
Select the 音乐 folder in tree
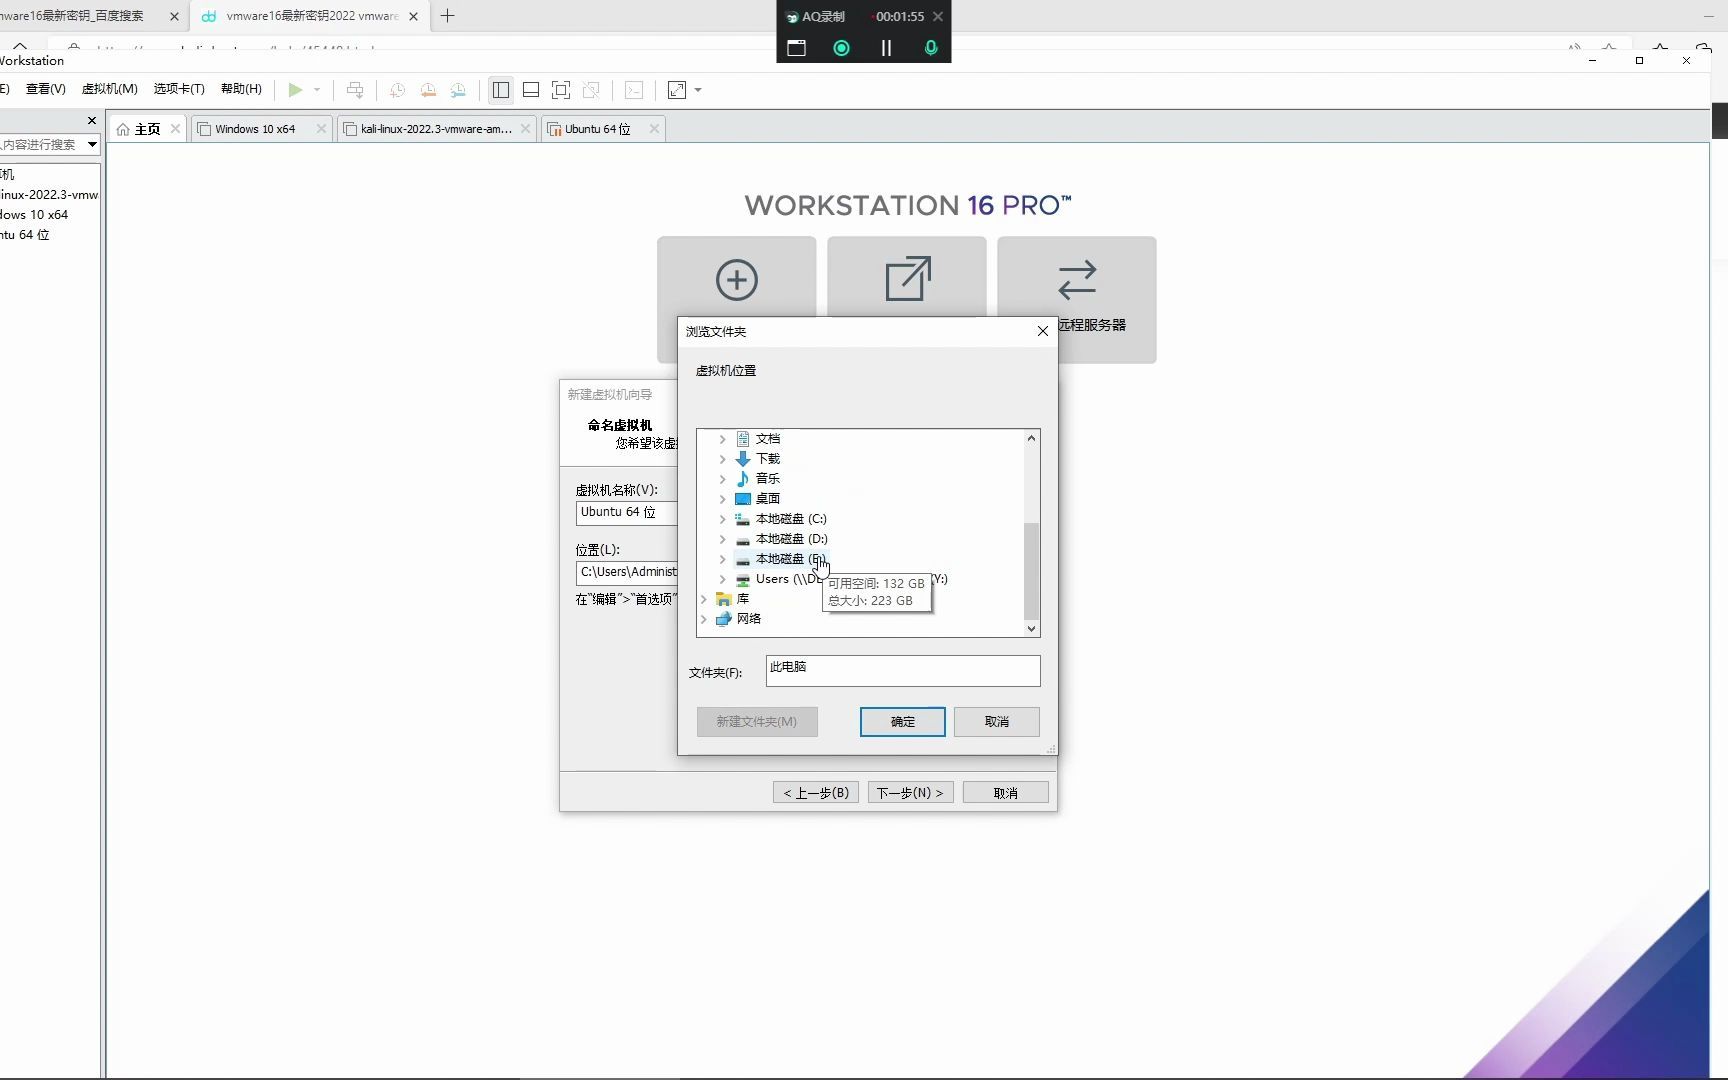tap(768, 479)
